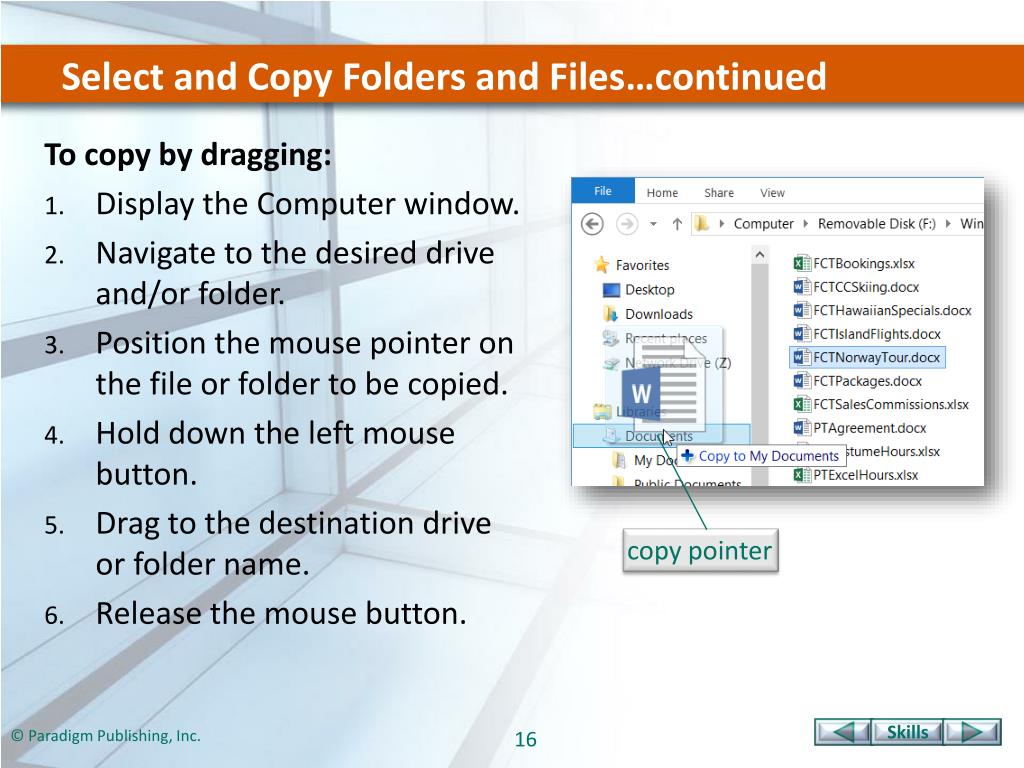Screen dimensions: 1024x768
Task: Select Downloads in navigation pane
Action: [659, 314]
